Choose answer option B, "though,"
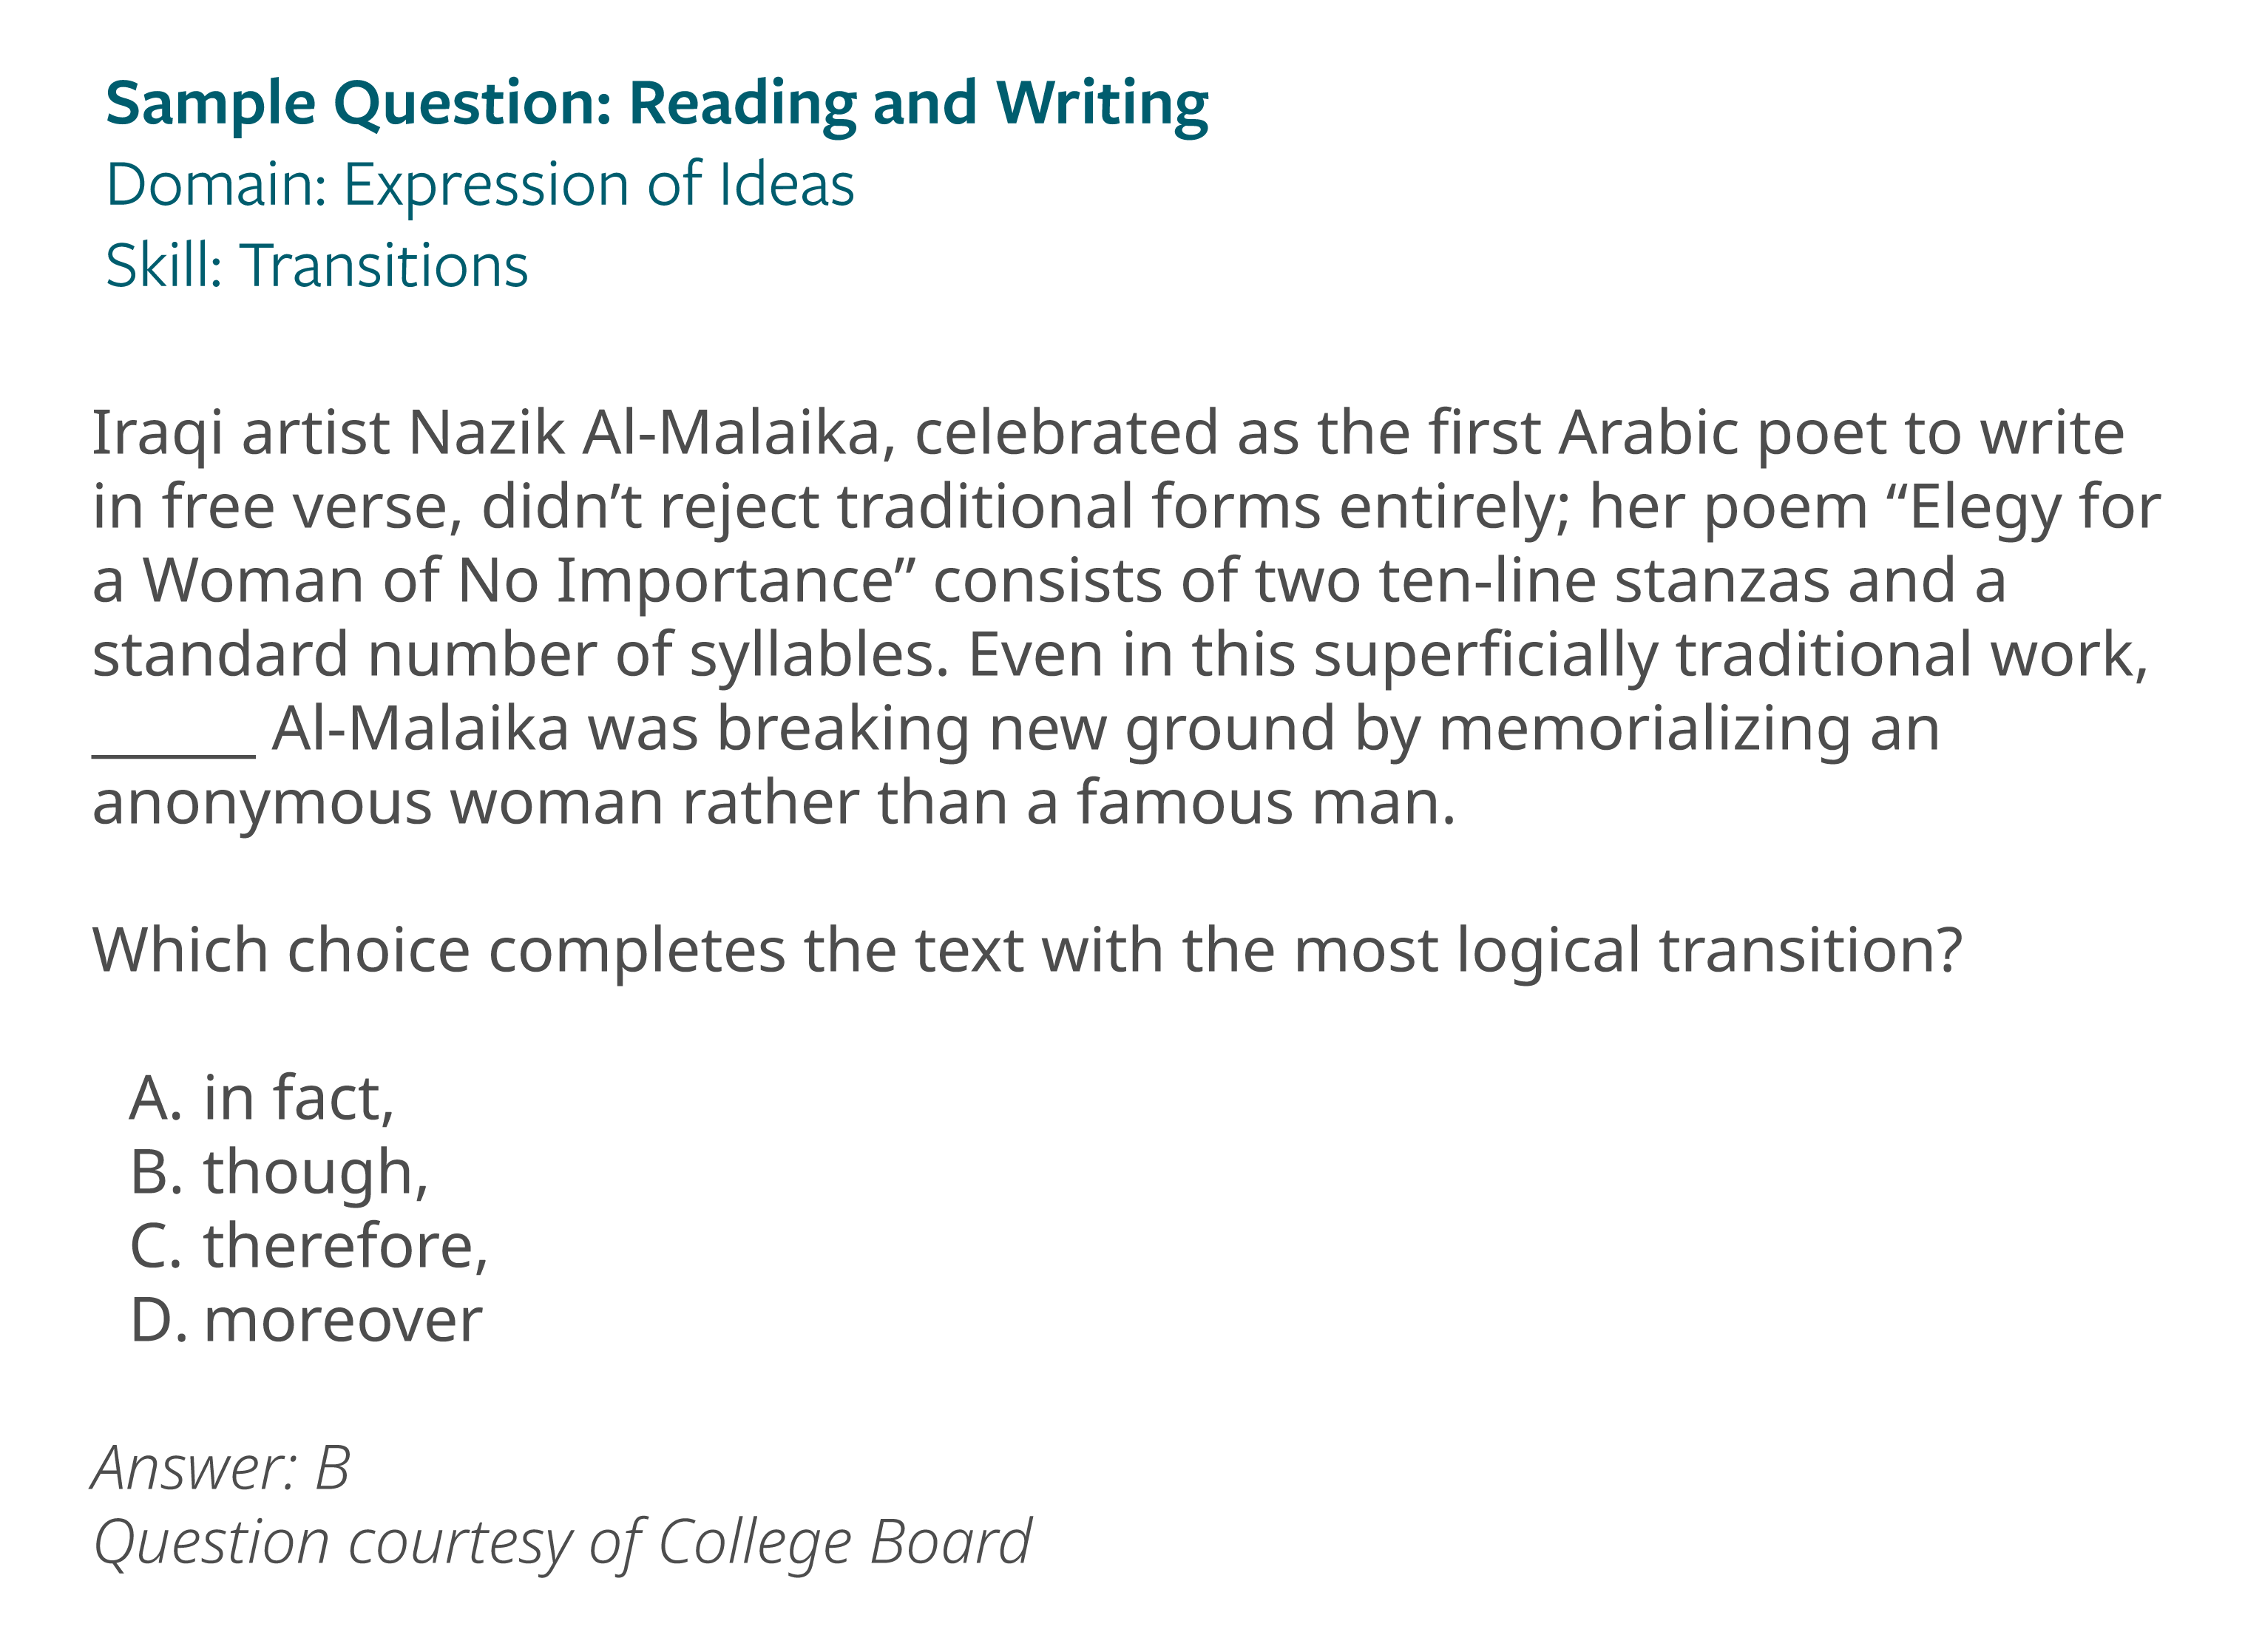This screenshot has width=2262, height=1652. coord(279,1174)
